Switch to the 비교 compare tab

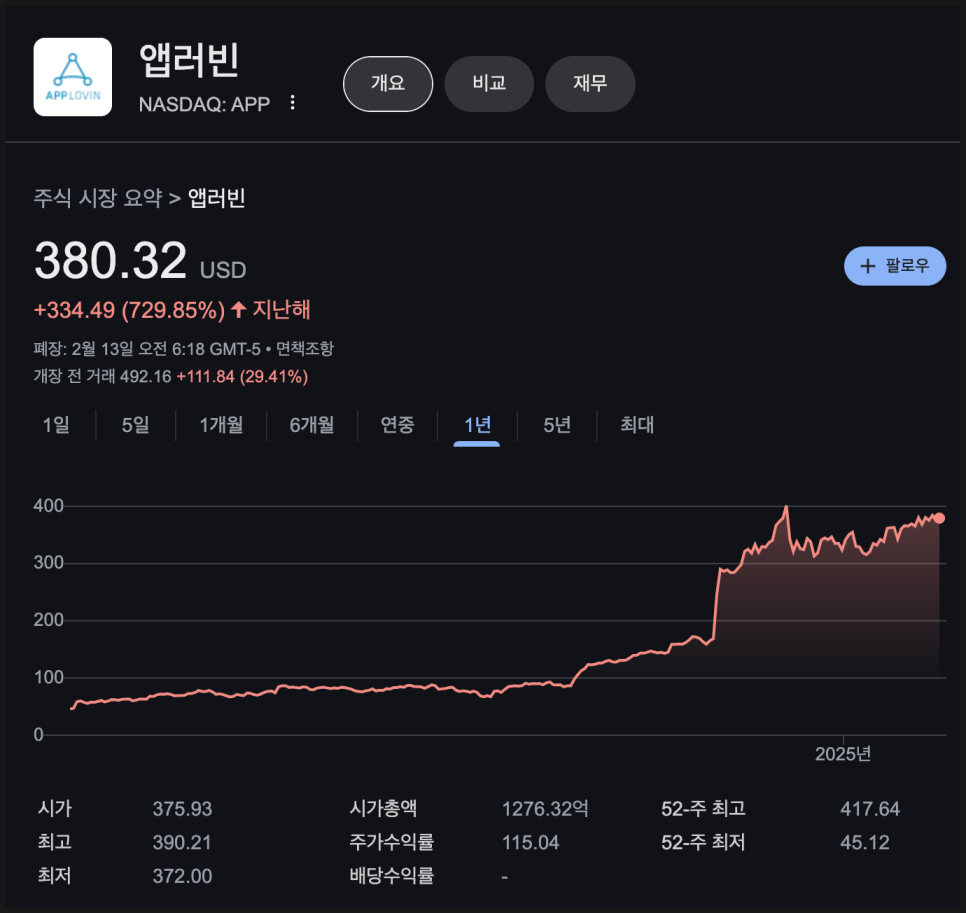pyautogui.click(x=489, y=84)
